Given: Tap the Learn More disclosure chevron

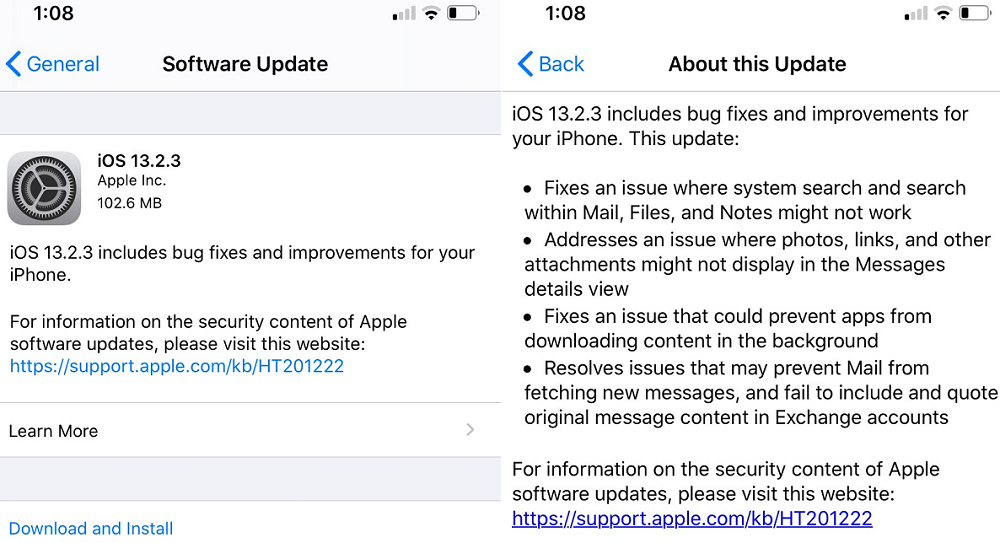Looking at the screenshot, I should pos(470,430).
